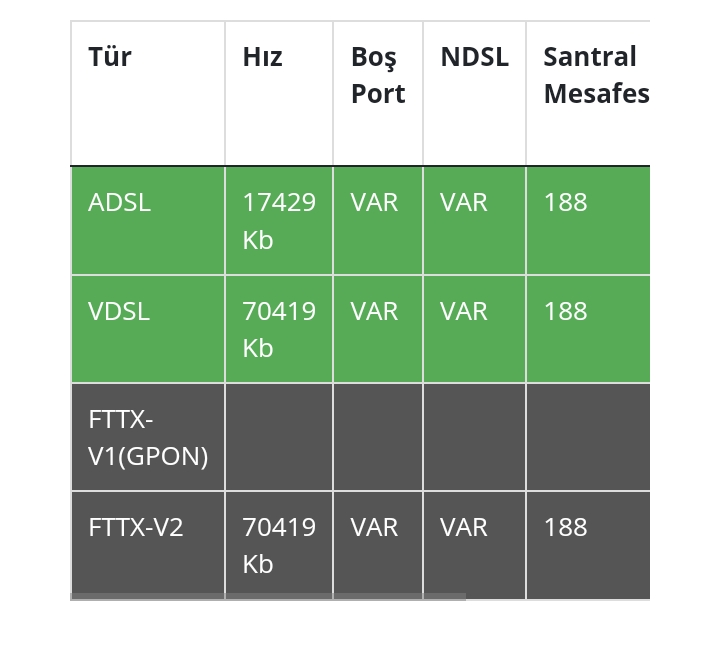Click the horizontal scrollbar below the table

268,597
